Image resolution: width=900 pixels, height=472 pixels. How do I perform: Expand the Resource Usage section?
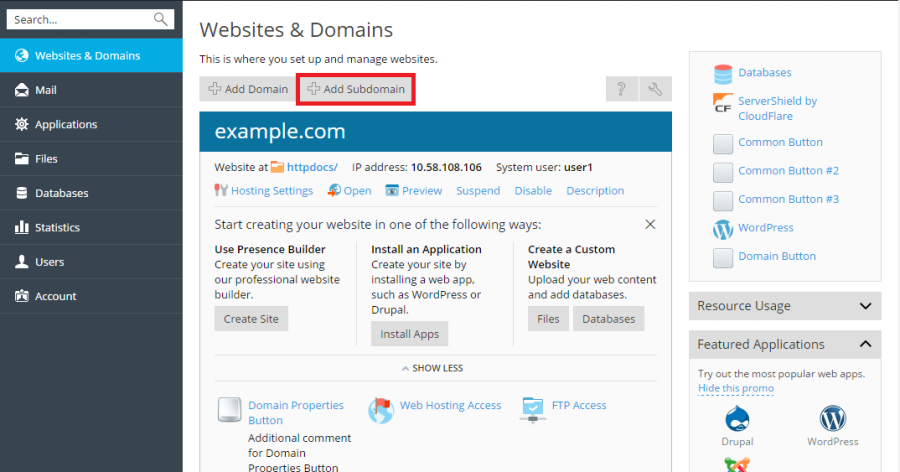(865, 306)
